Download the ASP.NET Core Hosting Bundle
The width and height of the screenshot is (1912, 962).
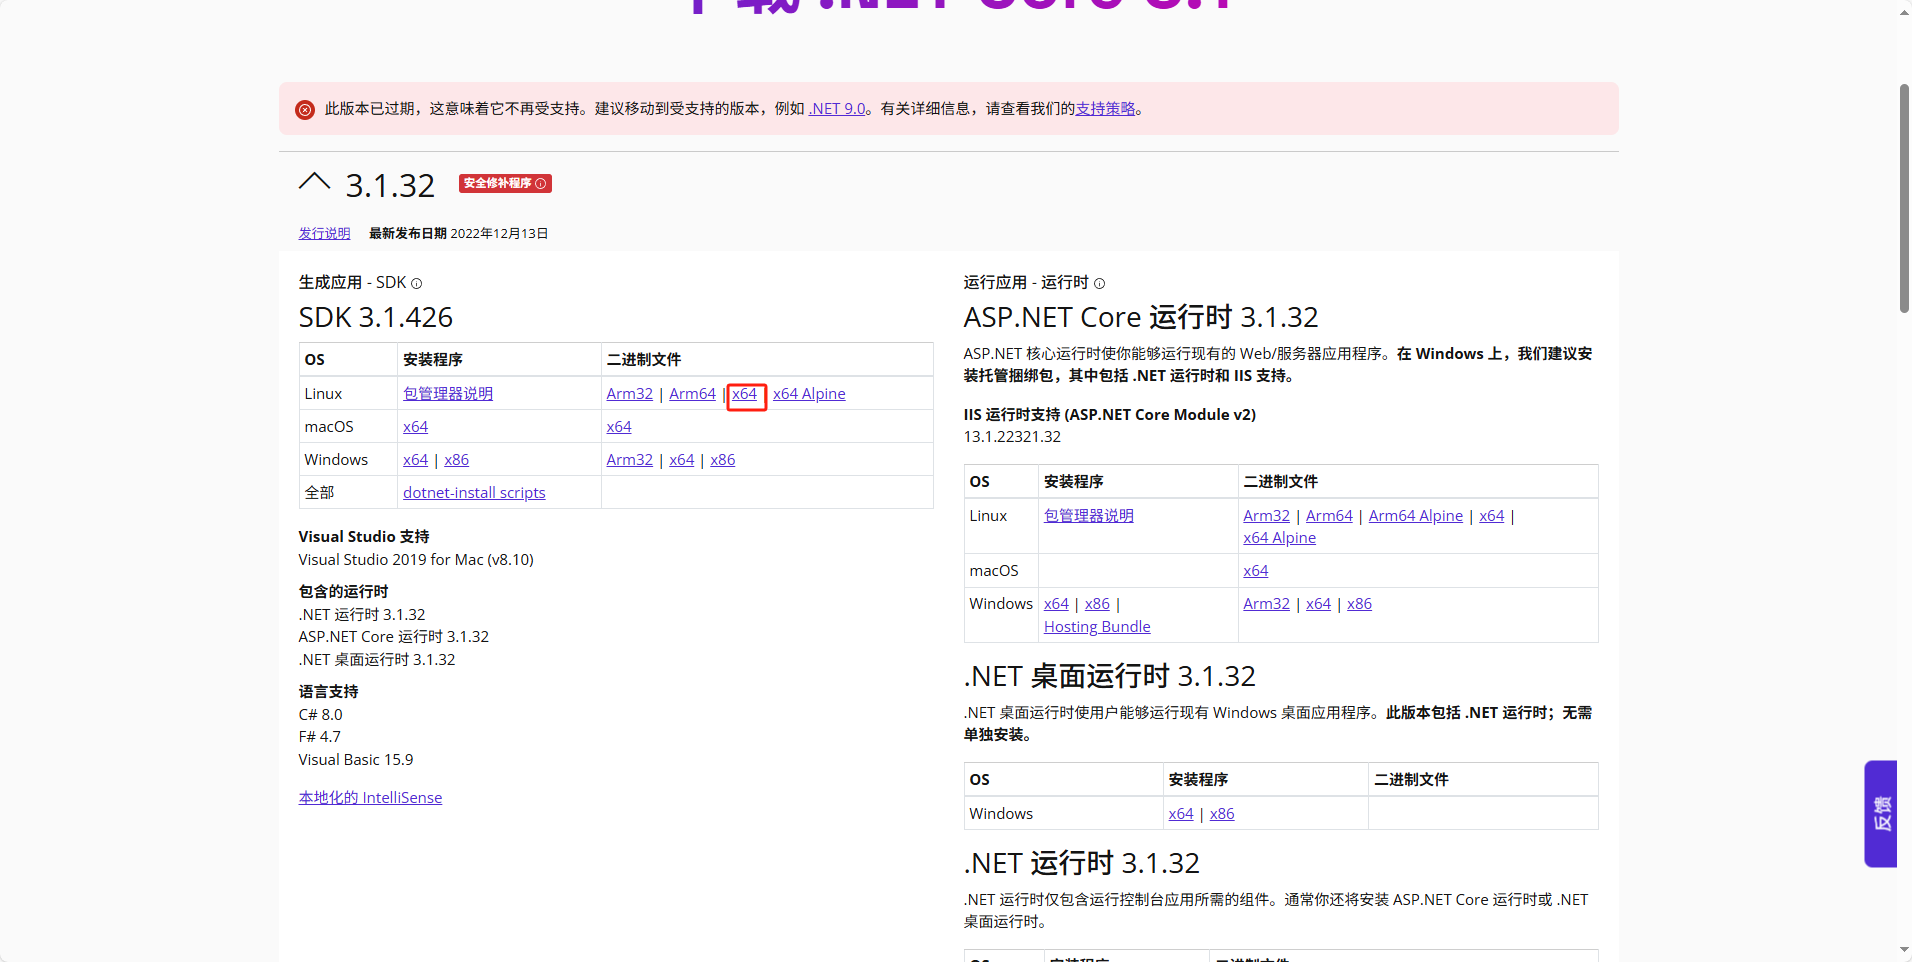pos(1097,627)
